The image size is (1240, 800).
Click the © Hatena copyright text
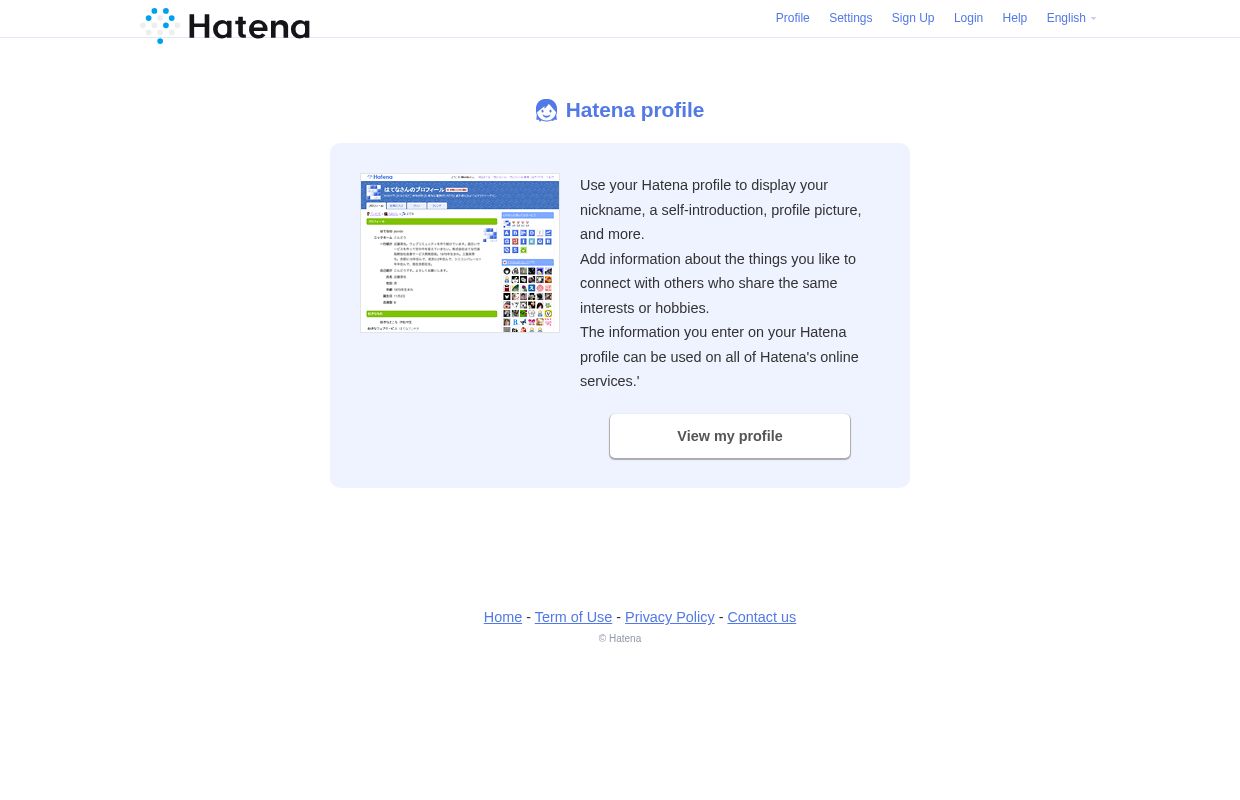coord(620,639)
